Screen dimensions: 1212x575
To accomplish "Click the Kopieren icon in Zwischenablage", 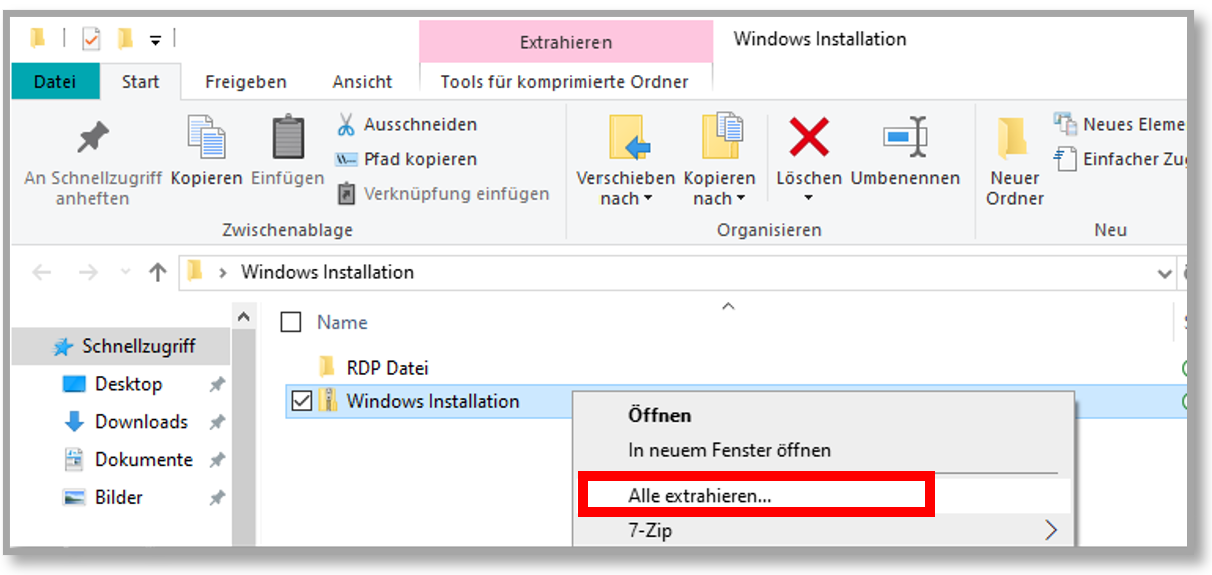I will (206, 139).
